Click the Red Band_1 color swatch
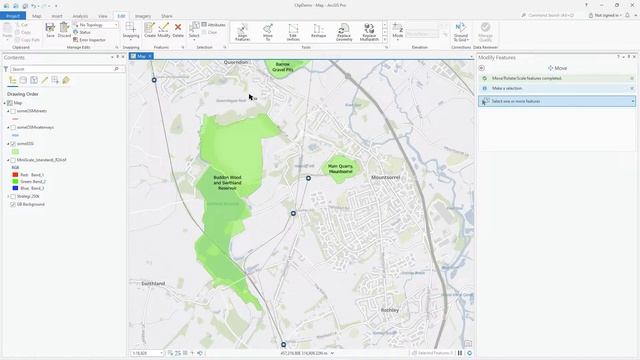640x360 pixels. click(x=15, y=175)
